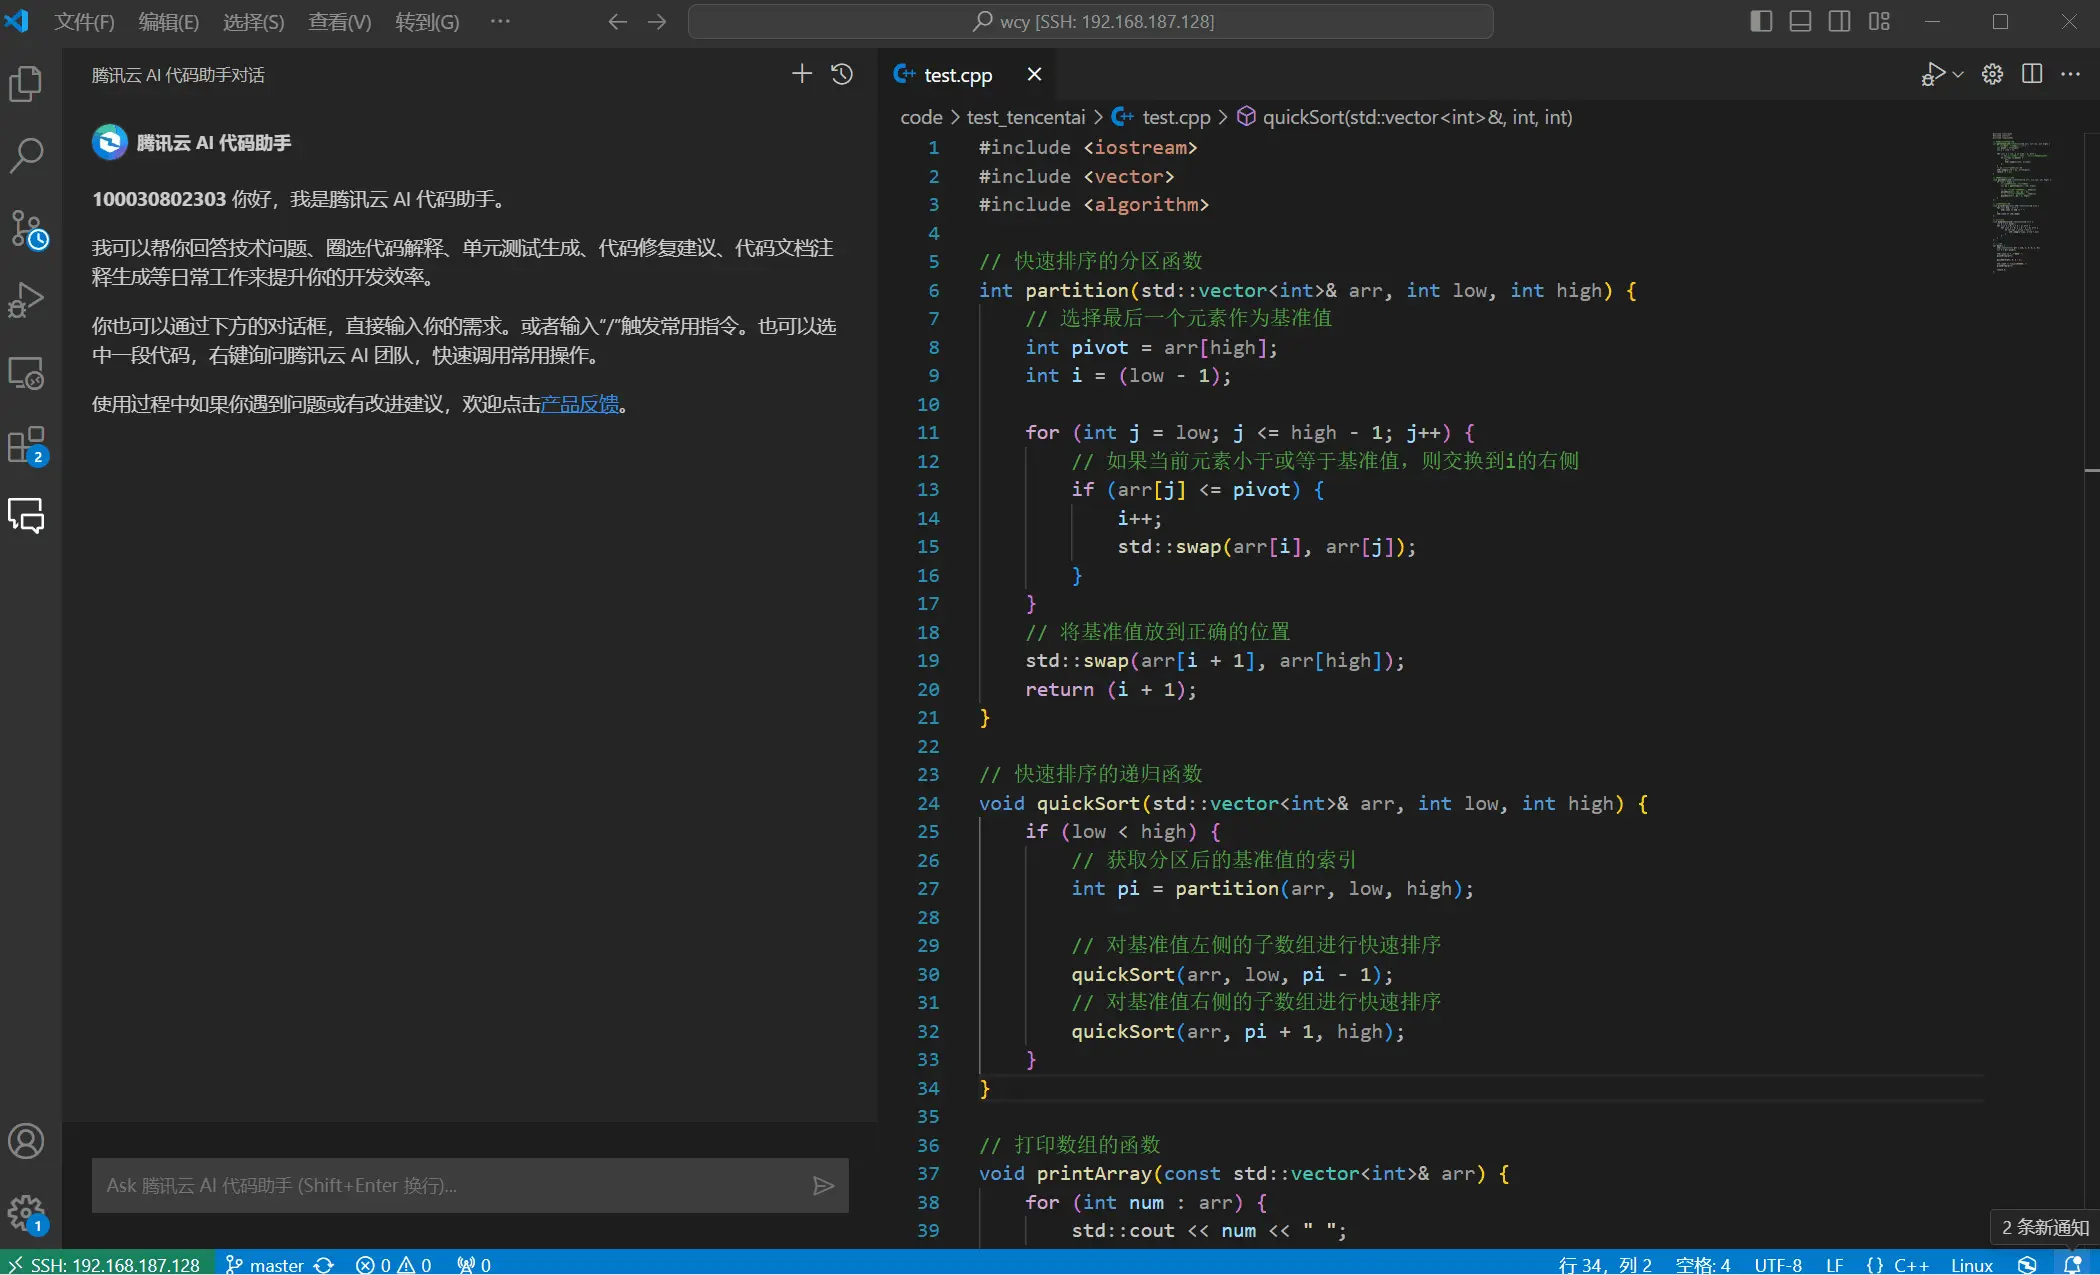Customize layout icon in title bar
This screenshot has width=2100, height=1275.
click(1879, 22)
